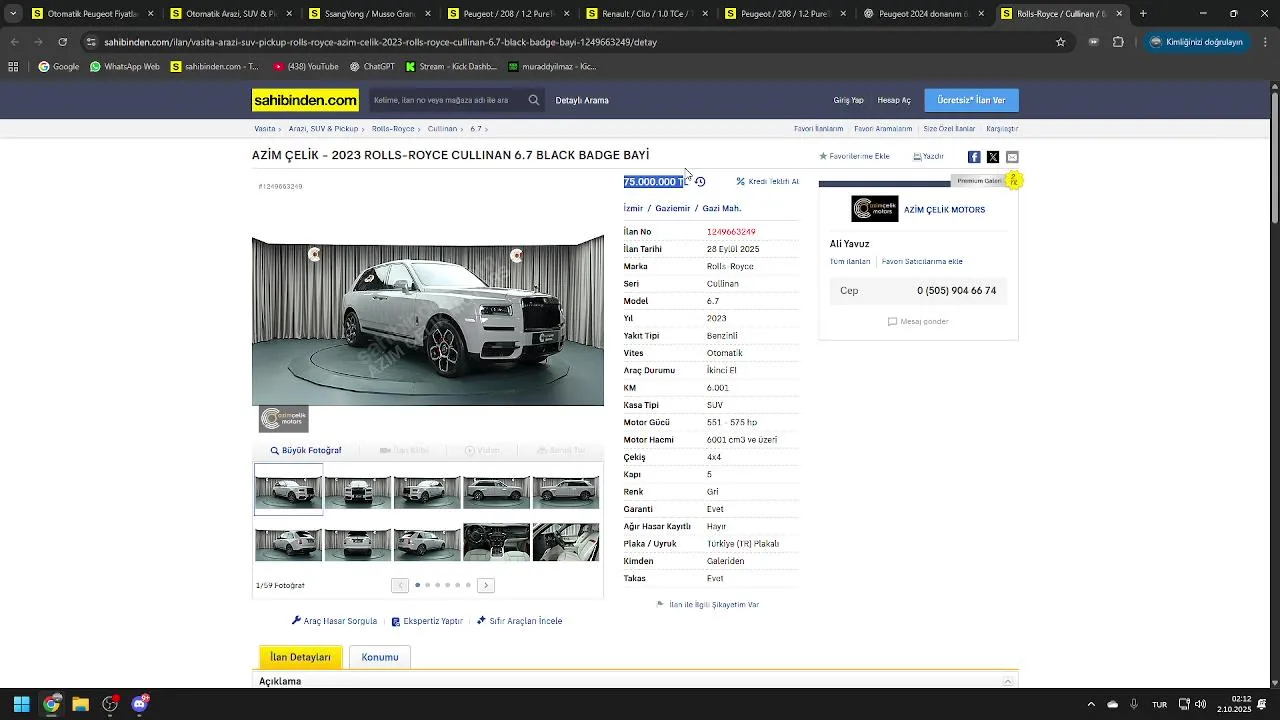Click the site search input field
This screenshot has height=720, width=1280.
447,100
